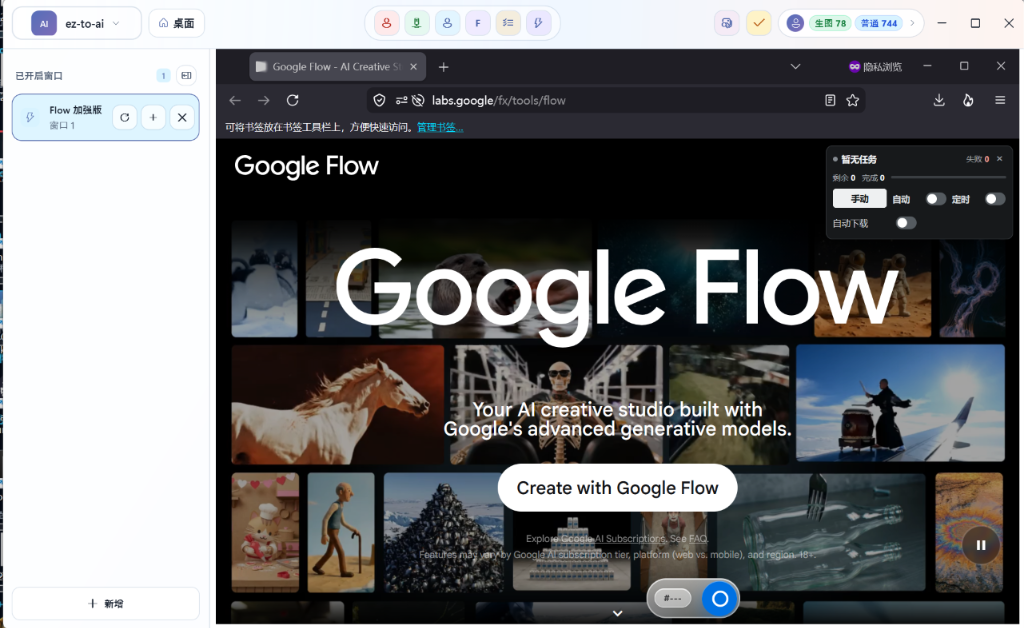Reload the labs.google page
1024x628 pixels.
293,101
